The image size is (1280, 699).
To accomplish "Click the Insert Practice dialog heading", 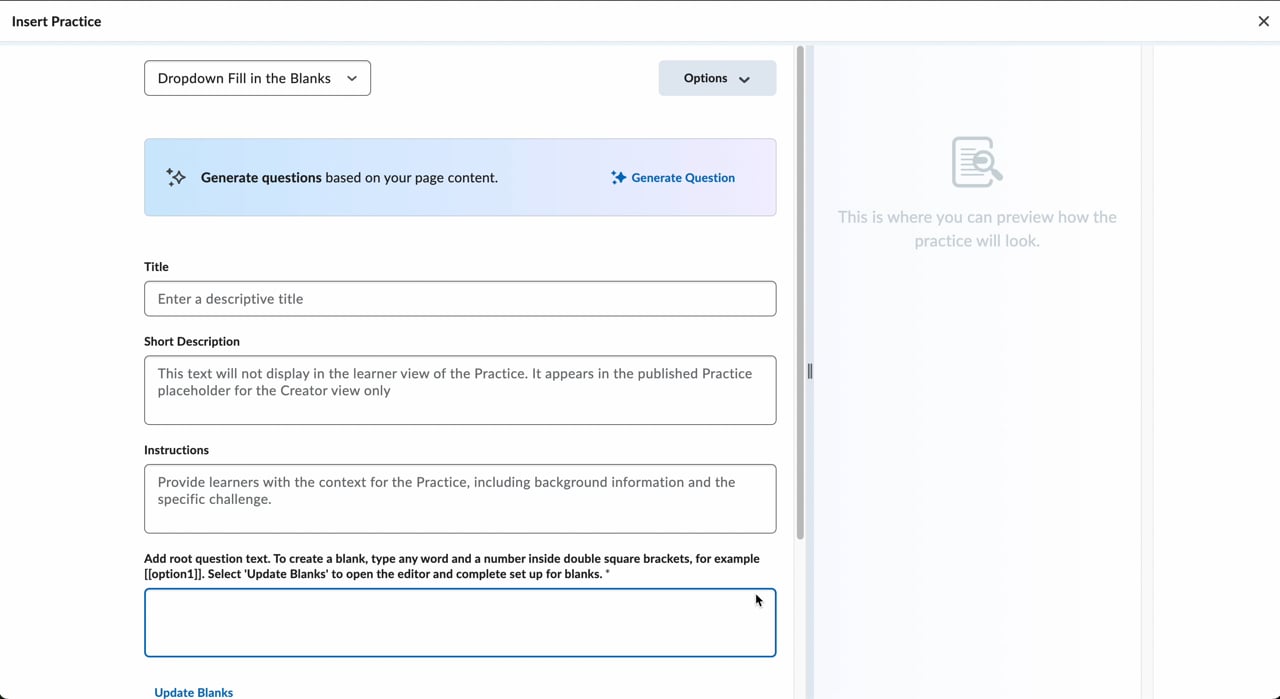I will (x=57, y=21).
